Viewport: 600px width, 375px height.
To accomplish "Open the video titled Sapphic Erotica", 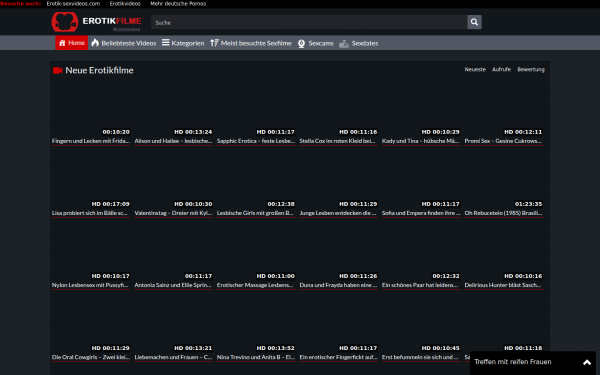I will tap(256, 141).
